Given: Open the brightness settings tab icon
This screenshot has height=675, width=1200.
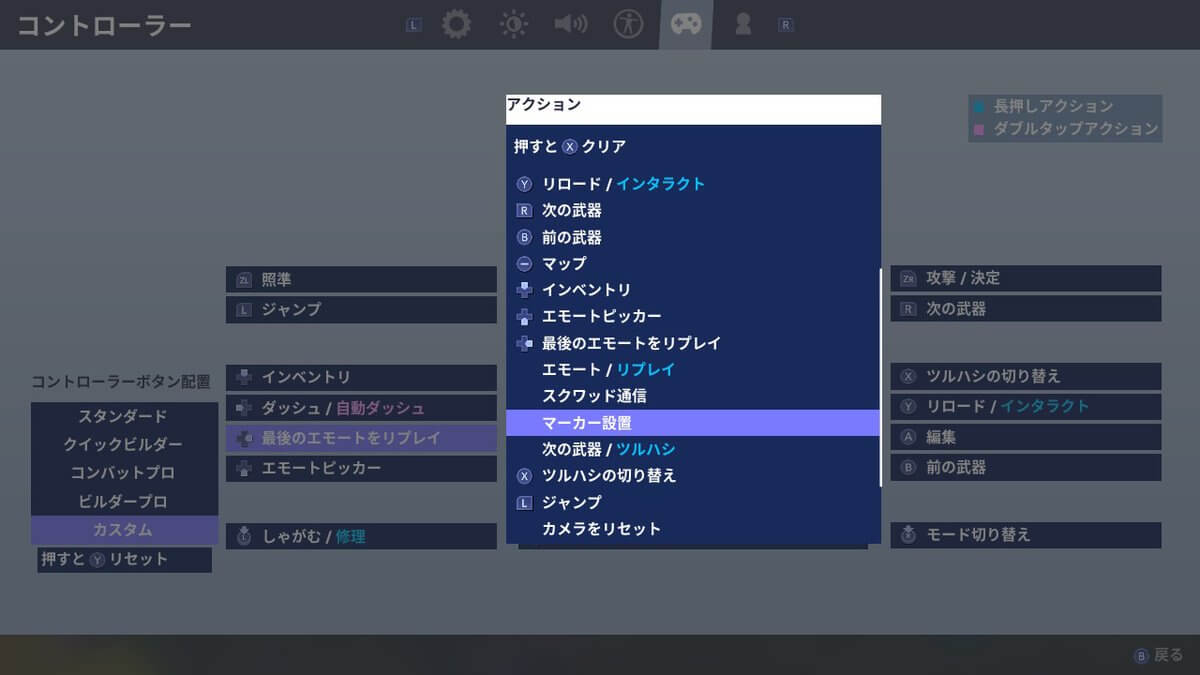Looking at the screenshot, I should pos(514,24).
